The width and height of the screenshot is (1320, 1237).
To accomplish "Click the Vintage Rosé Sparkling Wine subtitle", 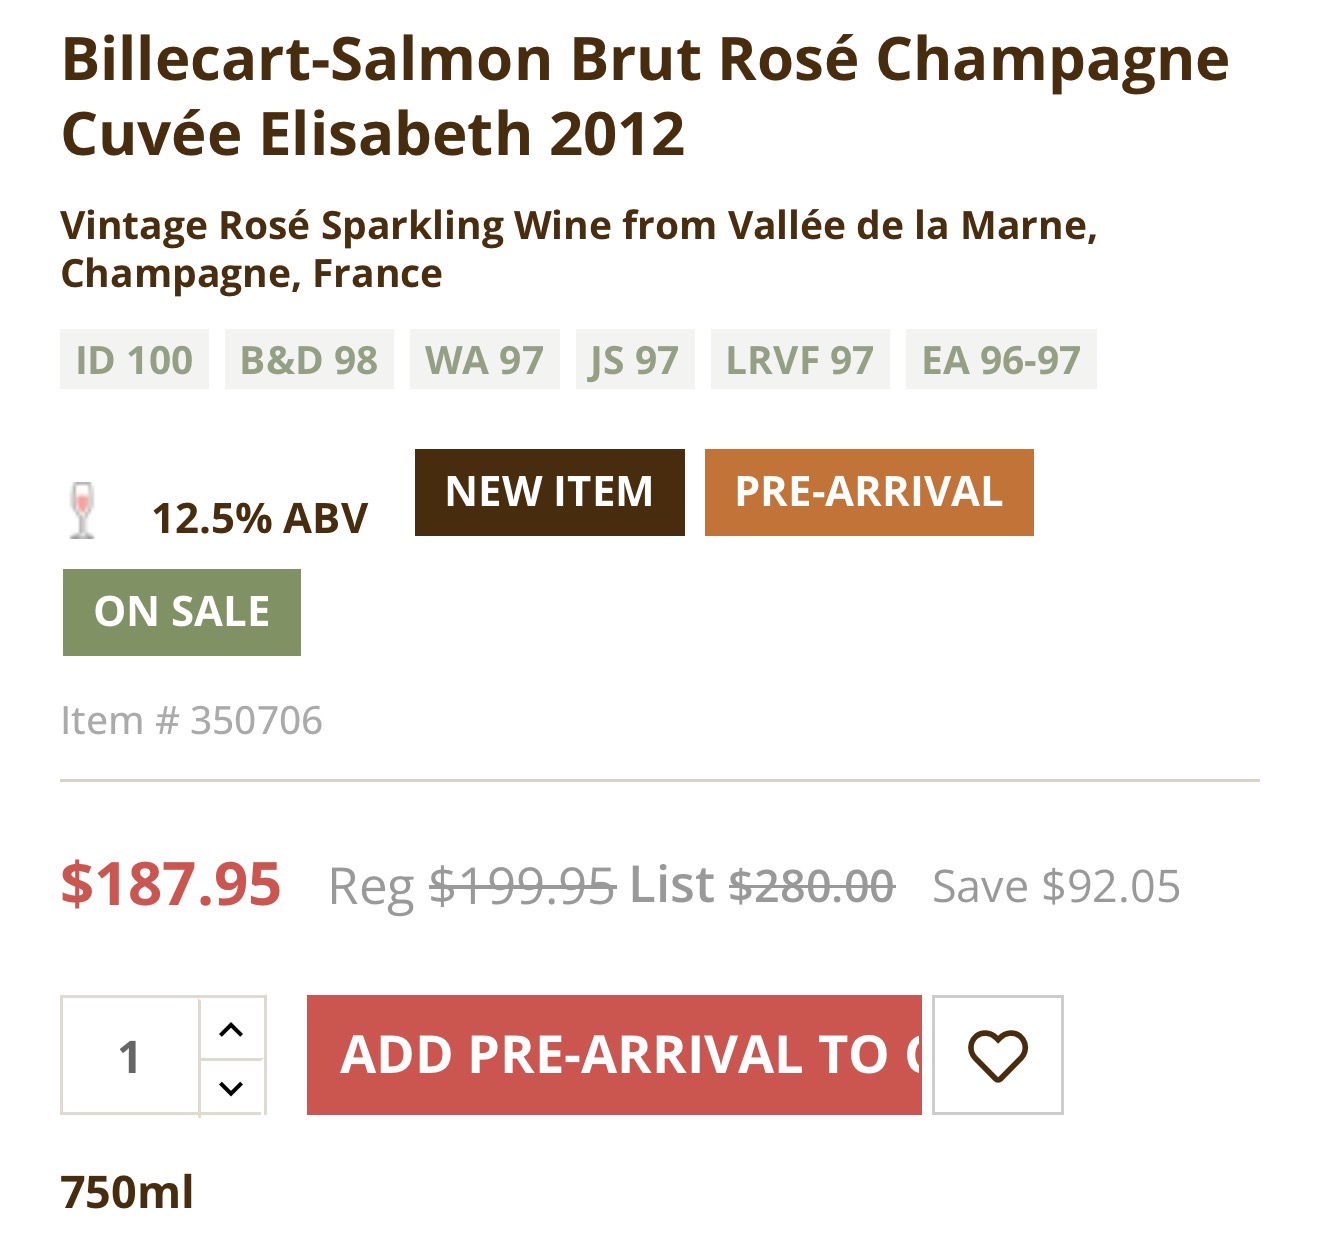I will (578, 249).
